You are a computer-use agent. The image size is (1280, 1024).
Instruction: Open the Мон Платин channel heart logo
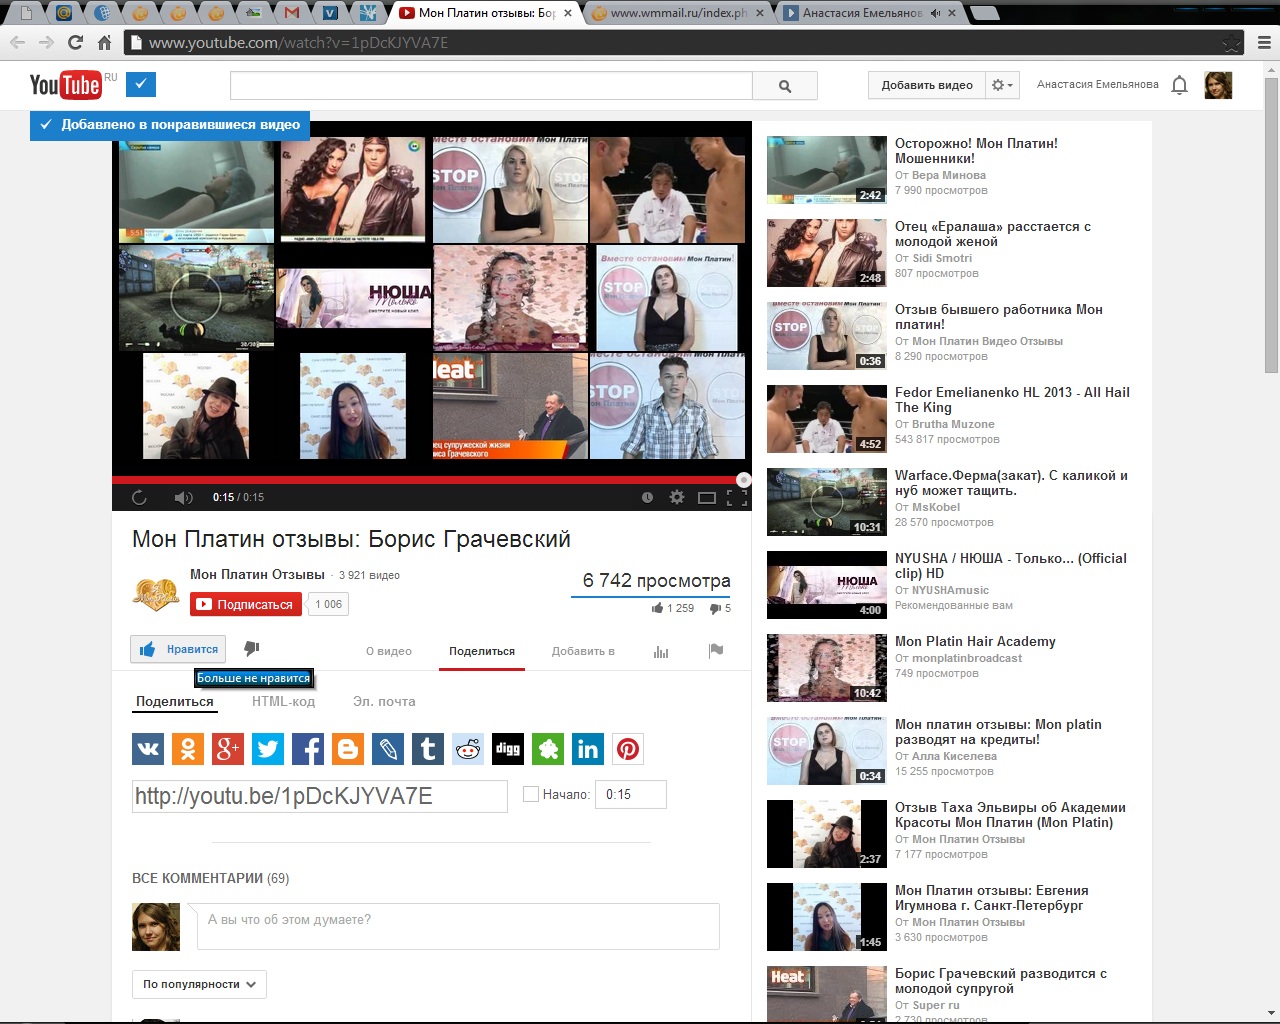[156, 594]
